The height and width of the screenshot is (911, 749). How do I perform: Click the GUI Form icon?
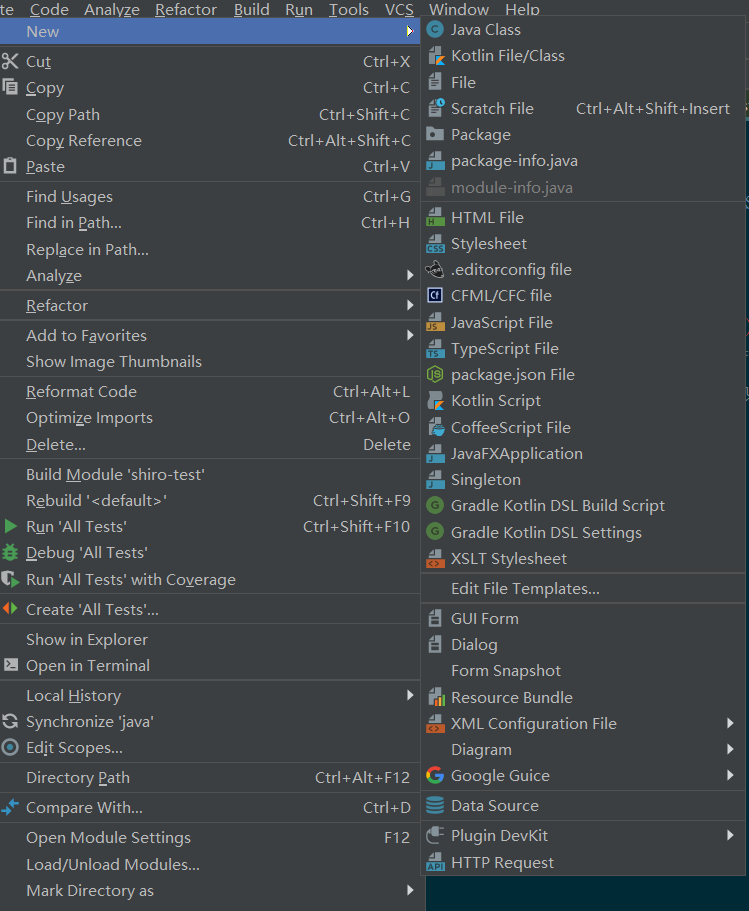(x=435, y=618)
